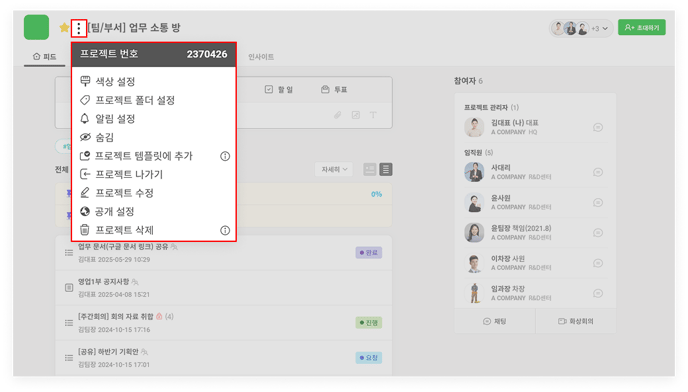
Task: Click chat icon next to 이차장 사원
Action: [598, 263]
